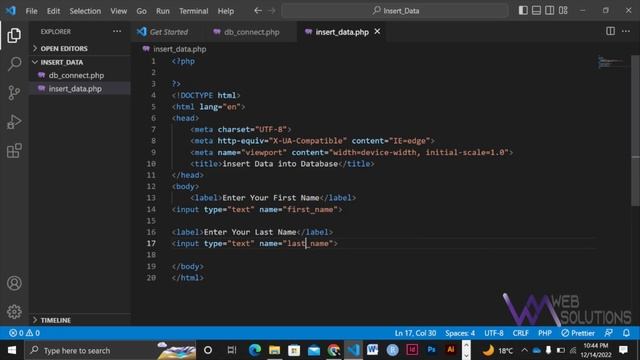Viewport: 640px width, 360px height.
Task: Toggle the secondary side bar layout icon
Action: (550, 10)
